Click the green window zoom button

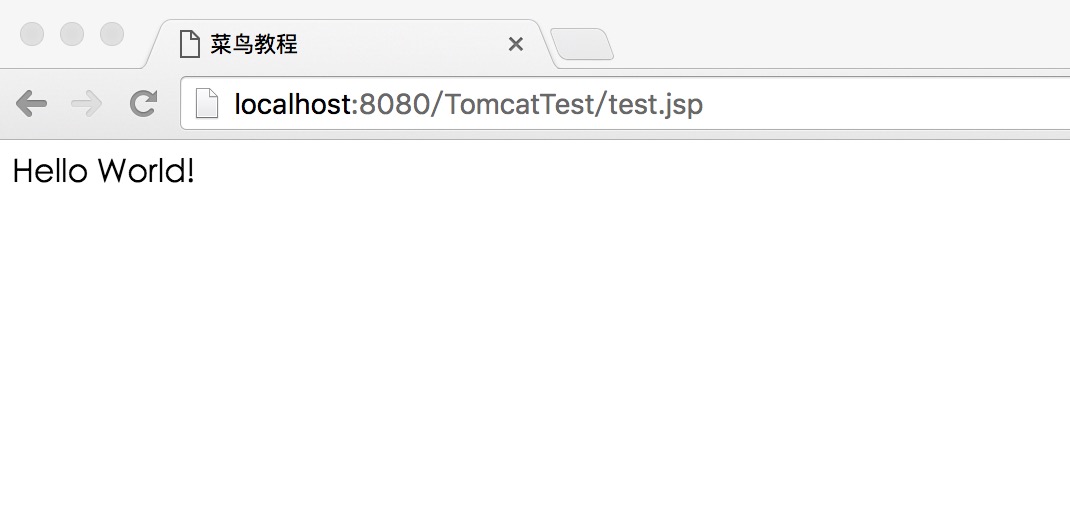(x=112, y=34)
